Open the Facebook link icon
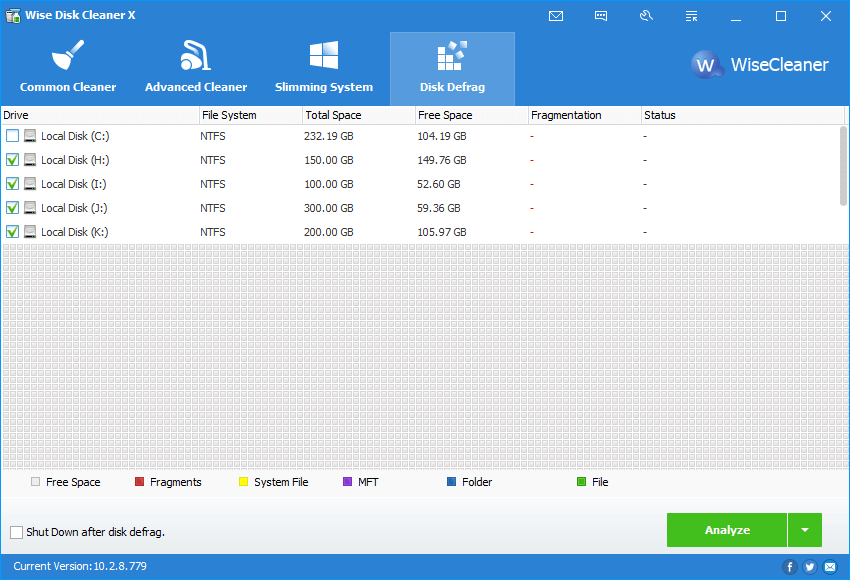850x580 pixels. click(789, 567)
